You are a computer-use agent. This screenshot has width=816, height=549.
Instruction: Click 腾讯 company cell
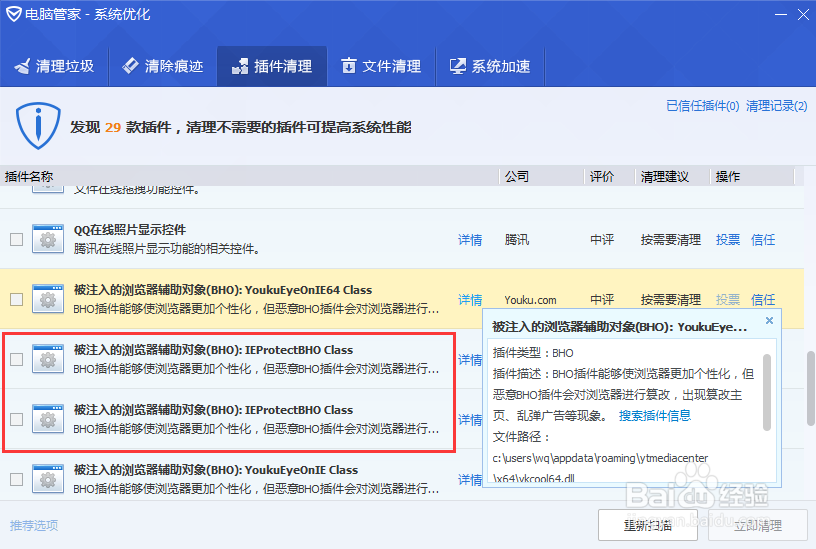tap(517, 240)
